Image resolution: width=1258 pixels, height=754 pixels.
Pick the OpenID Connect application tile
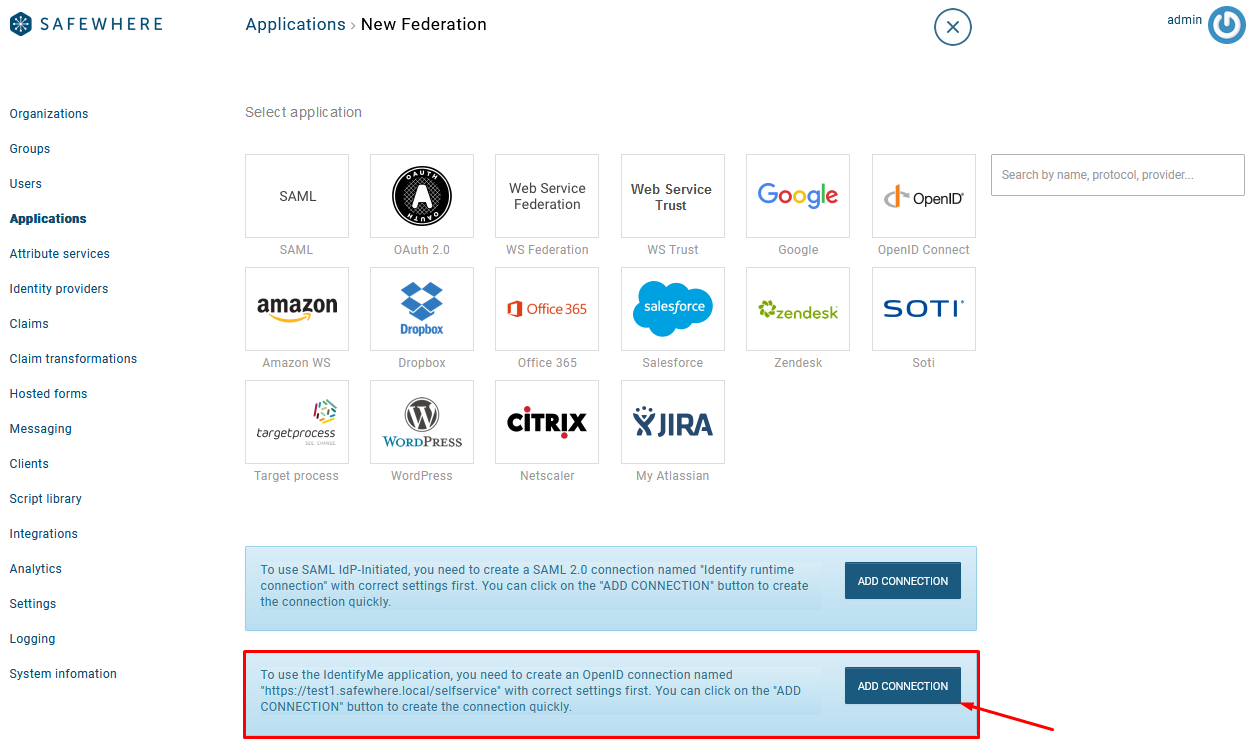point(923,196)
